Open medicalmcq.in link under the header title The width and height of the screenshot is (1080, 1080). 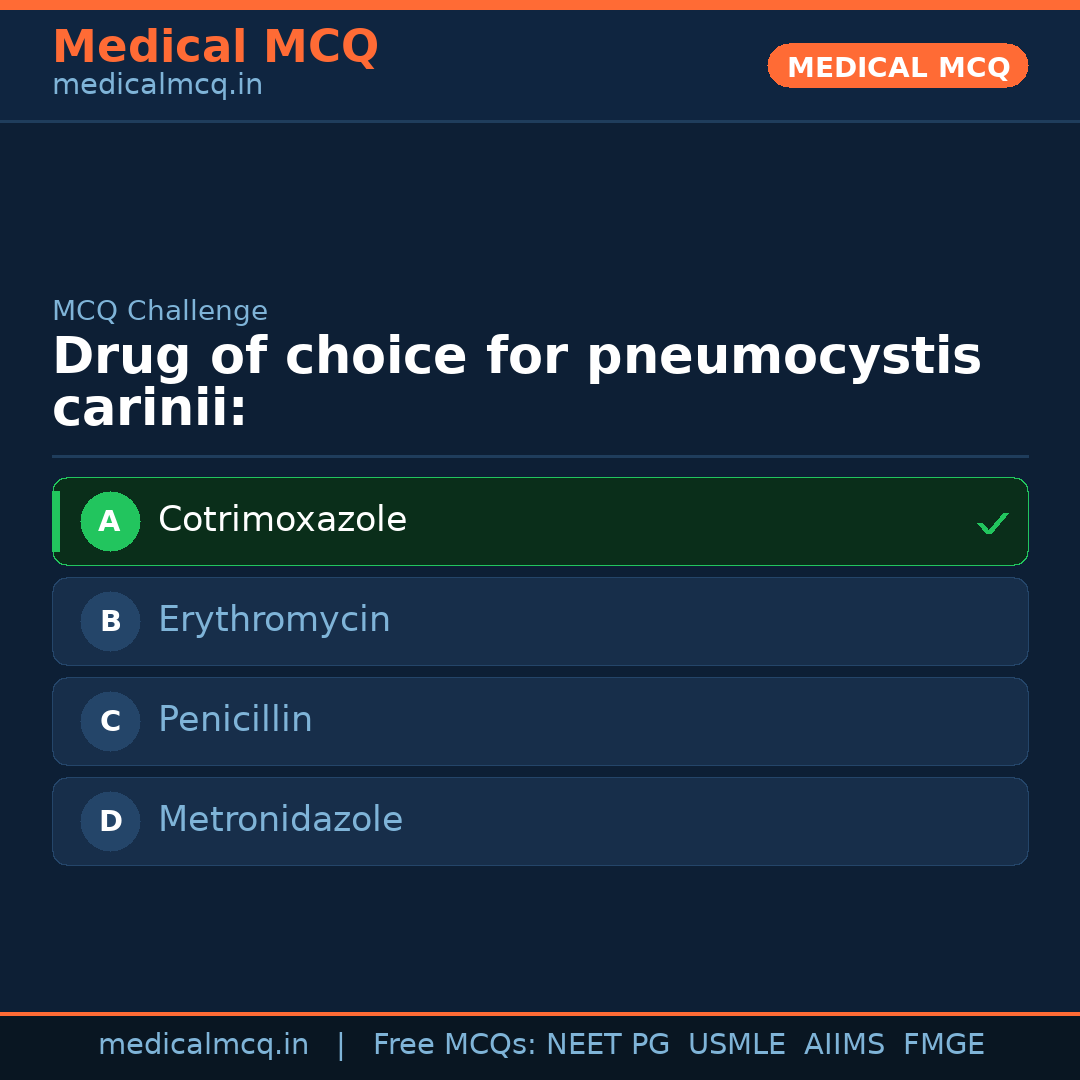[157, 85]
